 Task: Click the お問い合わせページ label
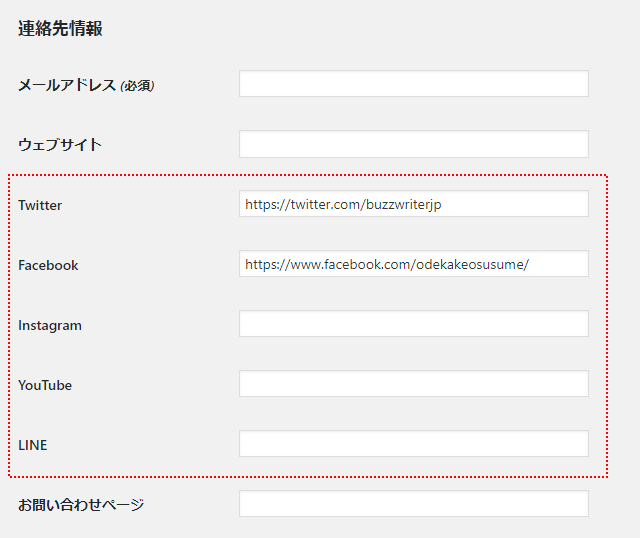81,505
